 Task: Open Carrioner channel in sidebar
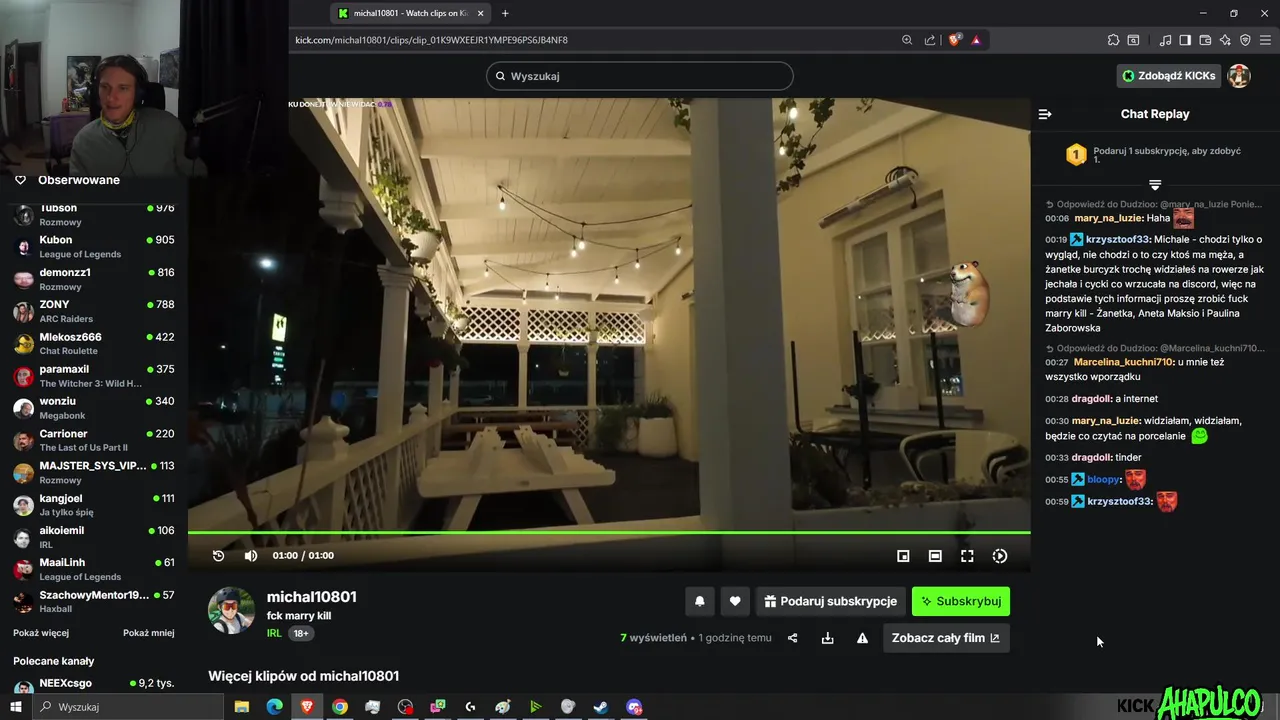(94, 440)
